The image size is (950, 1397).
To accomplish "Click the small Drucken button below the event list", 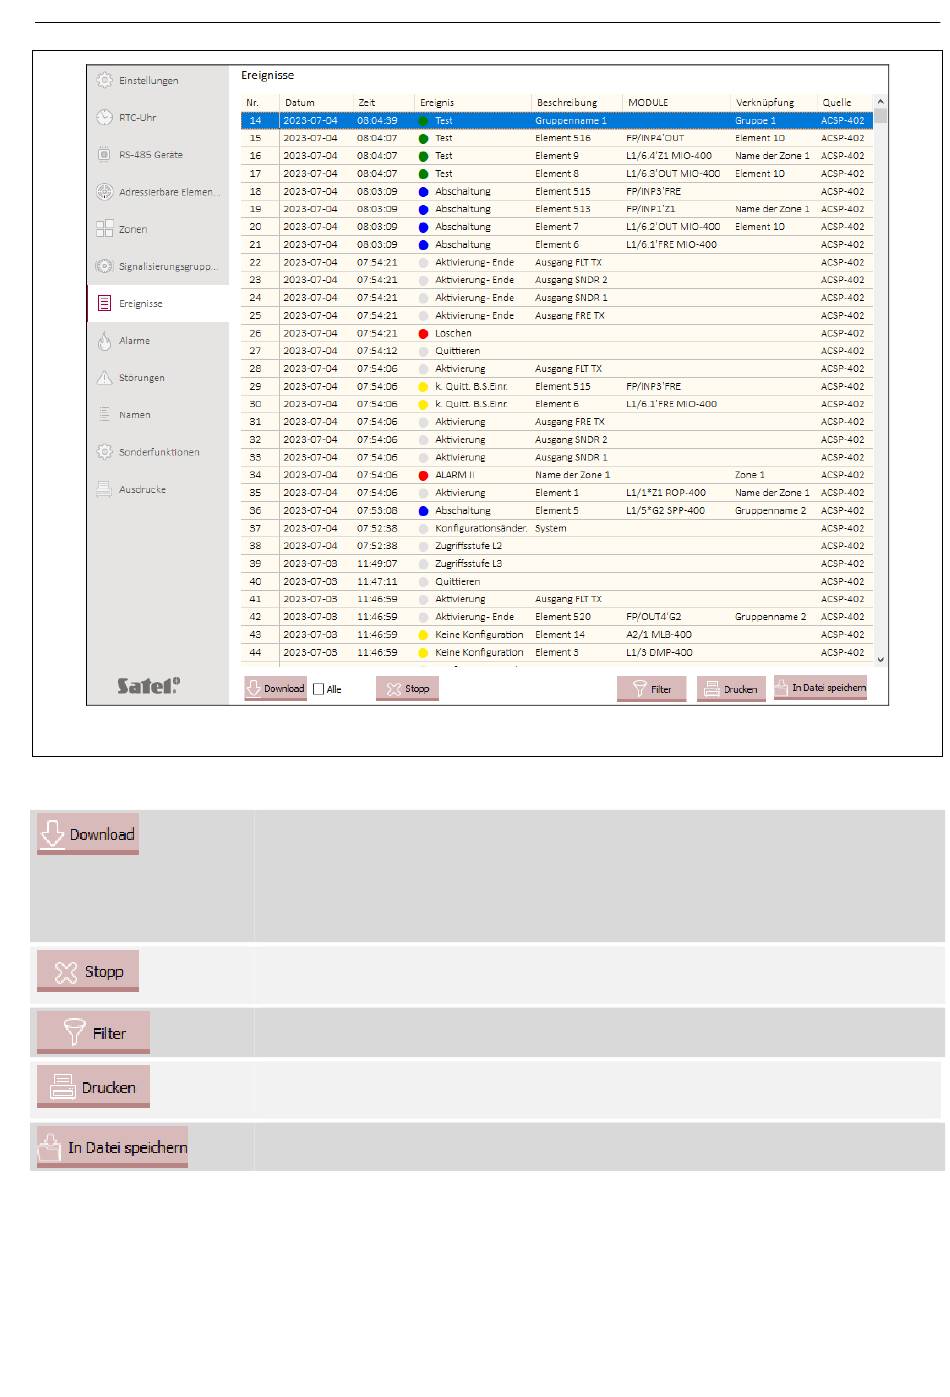I will click(731, 689).
